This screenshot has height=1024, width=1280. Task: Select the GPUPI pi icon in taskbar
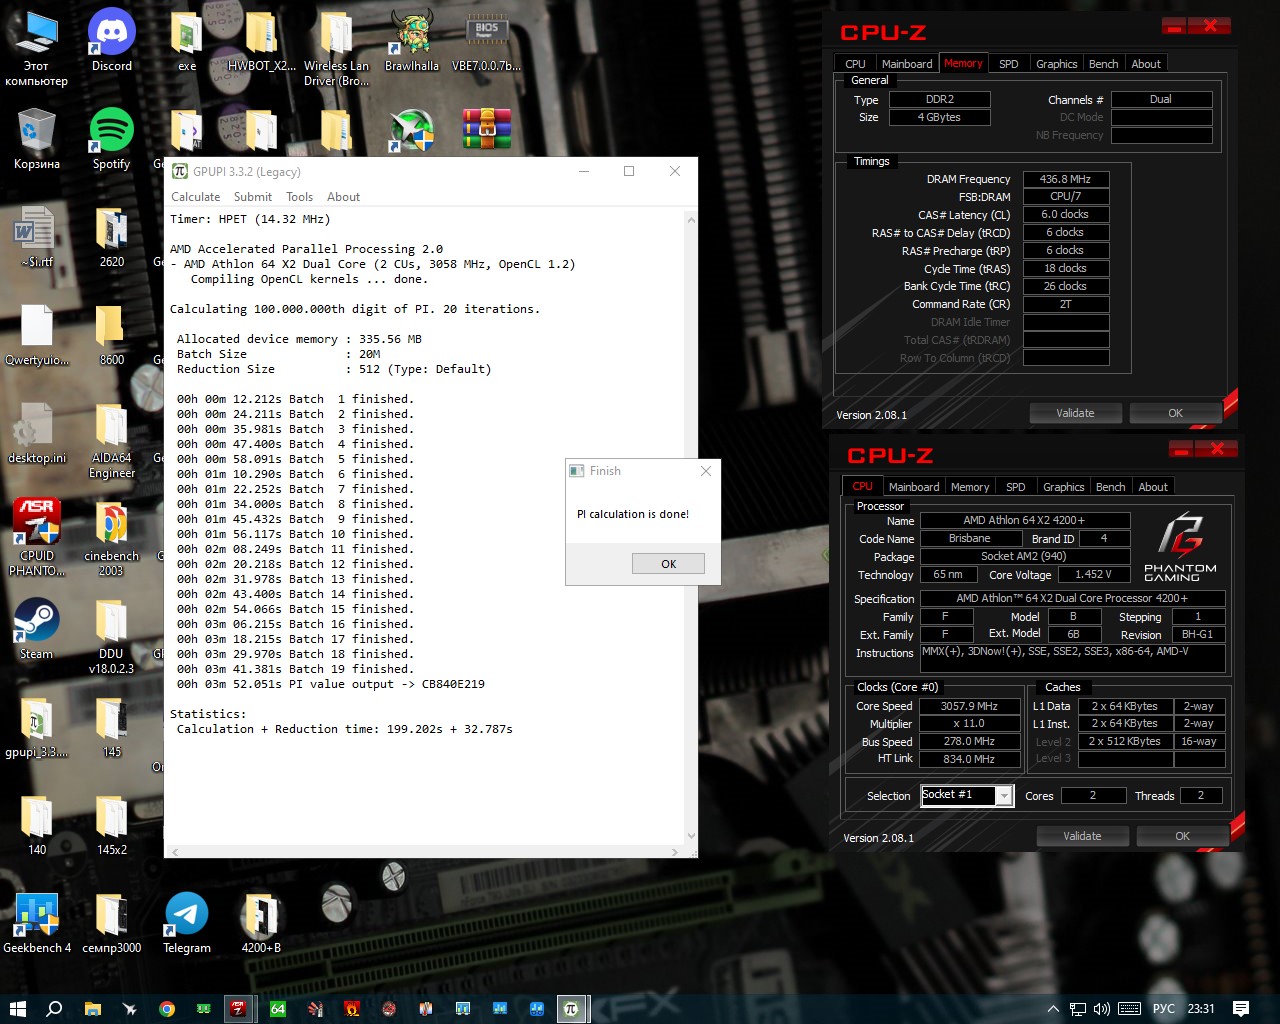point(570,1008)
